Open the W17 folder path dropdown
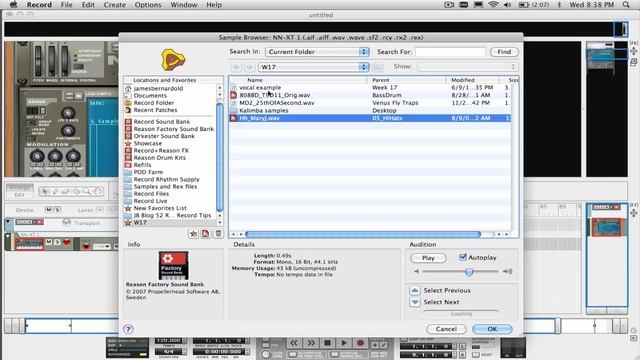Screen dimensions: 640x360 (x=314, y=67)
